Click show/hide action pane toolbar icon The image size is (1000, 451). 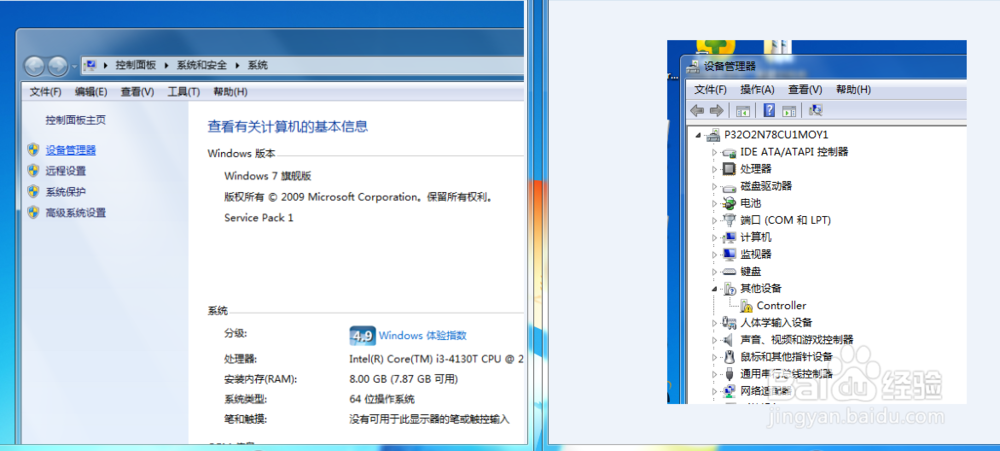[x=789, y=111]
